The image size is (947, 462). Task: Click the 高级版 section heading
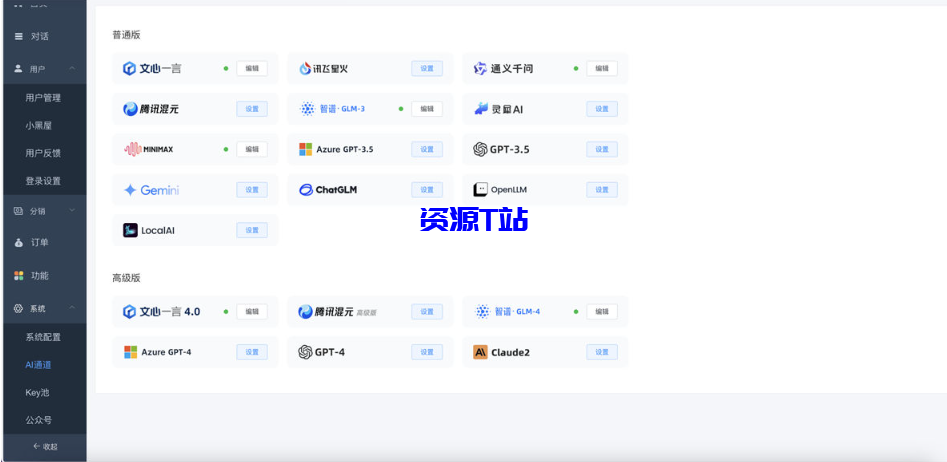pos(126,278)
